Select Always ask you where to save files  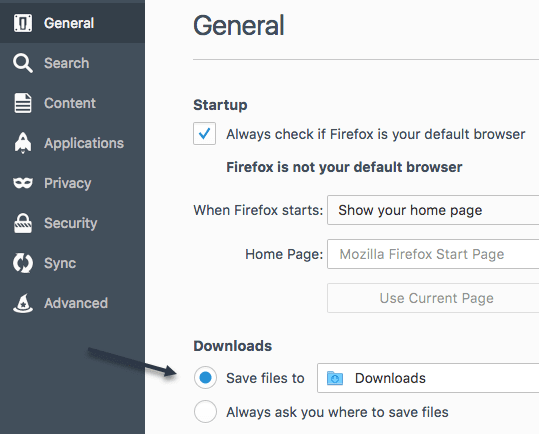point(205,411)
